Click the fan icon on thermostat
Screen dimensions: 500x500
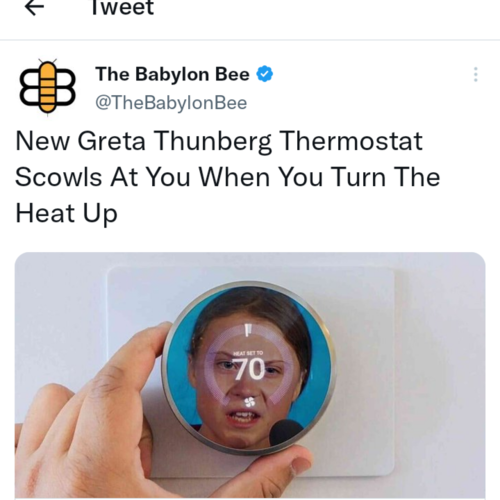[x=249, y=402]
